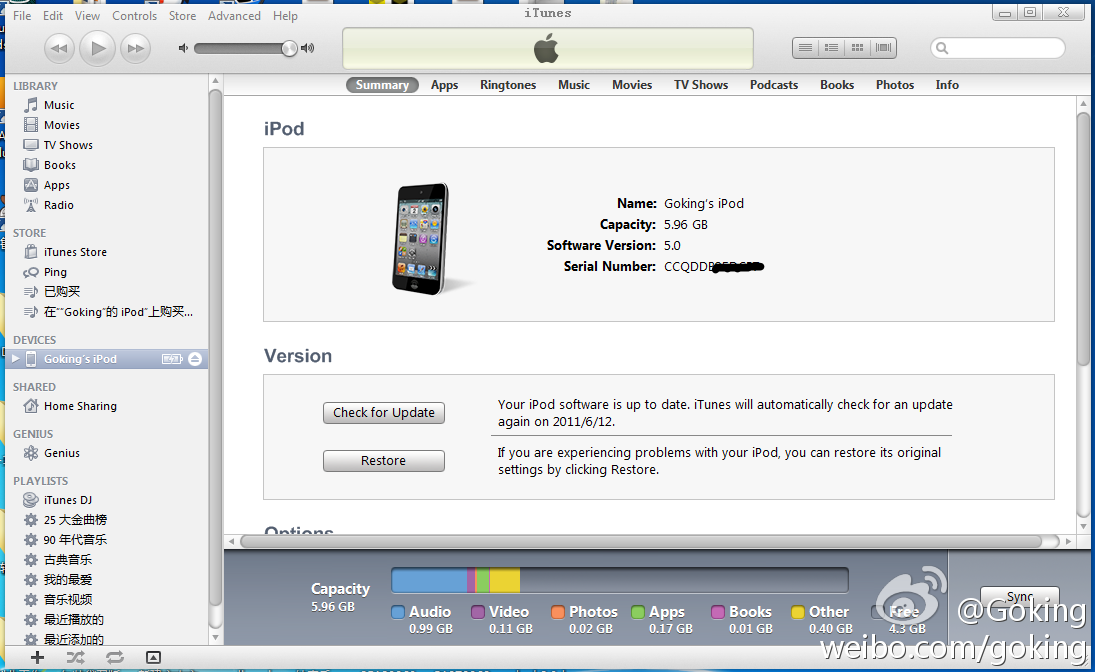Image resolution: width=1095 pixels, height=672 pixels.
Task: Switch to album list view
Action: point(831,48)
